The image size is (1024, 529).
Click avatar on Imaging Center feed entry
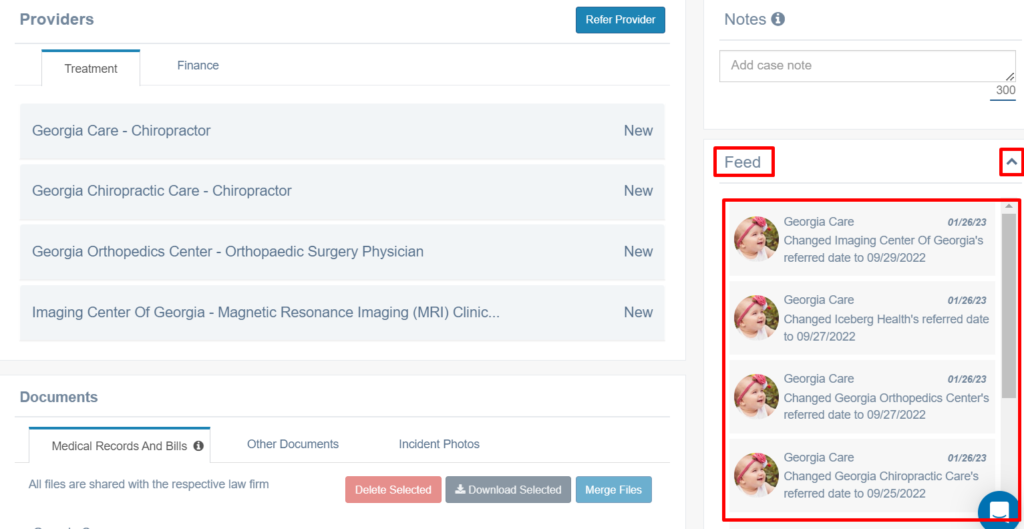(x=756, y=239)
